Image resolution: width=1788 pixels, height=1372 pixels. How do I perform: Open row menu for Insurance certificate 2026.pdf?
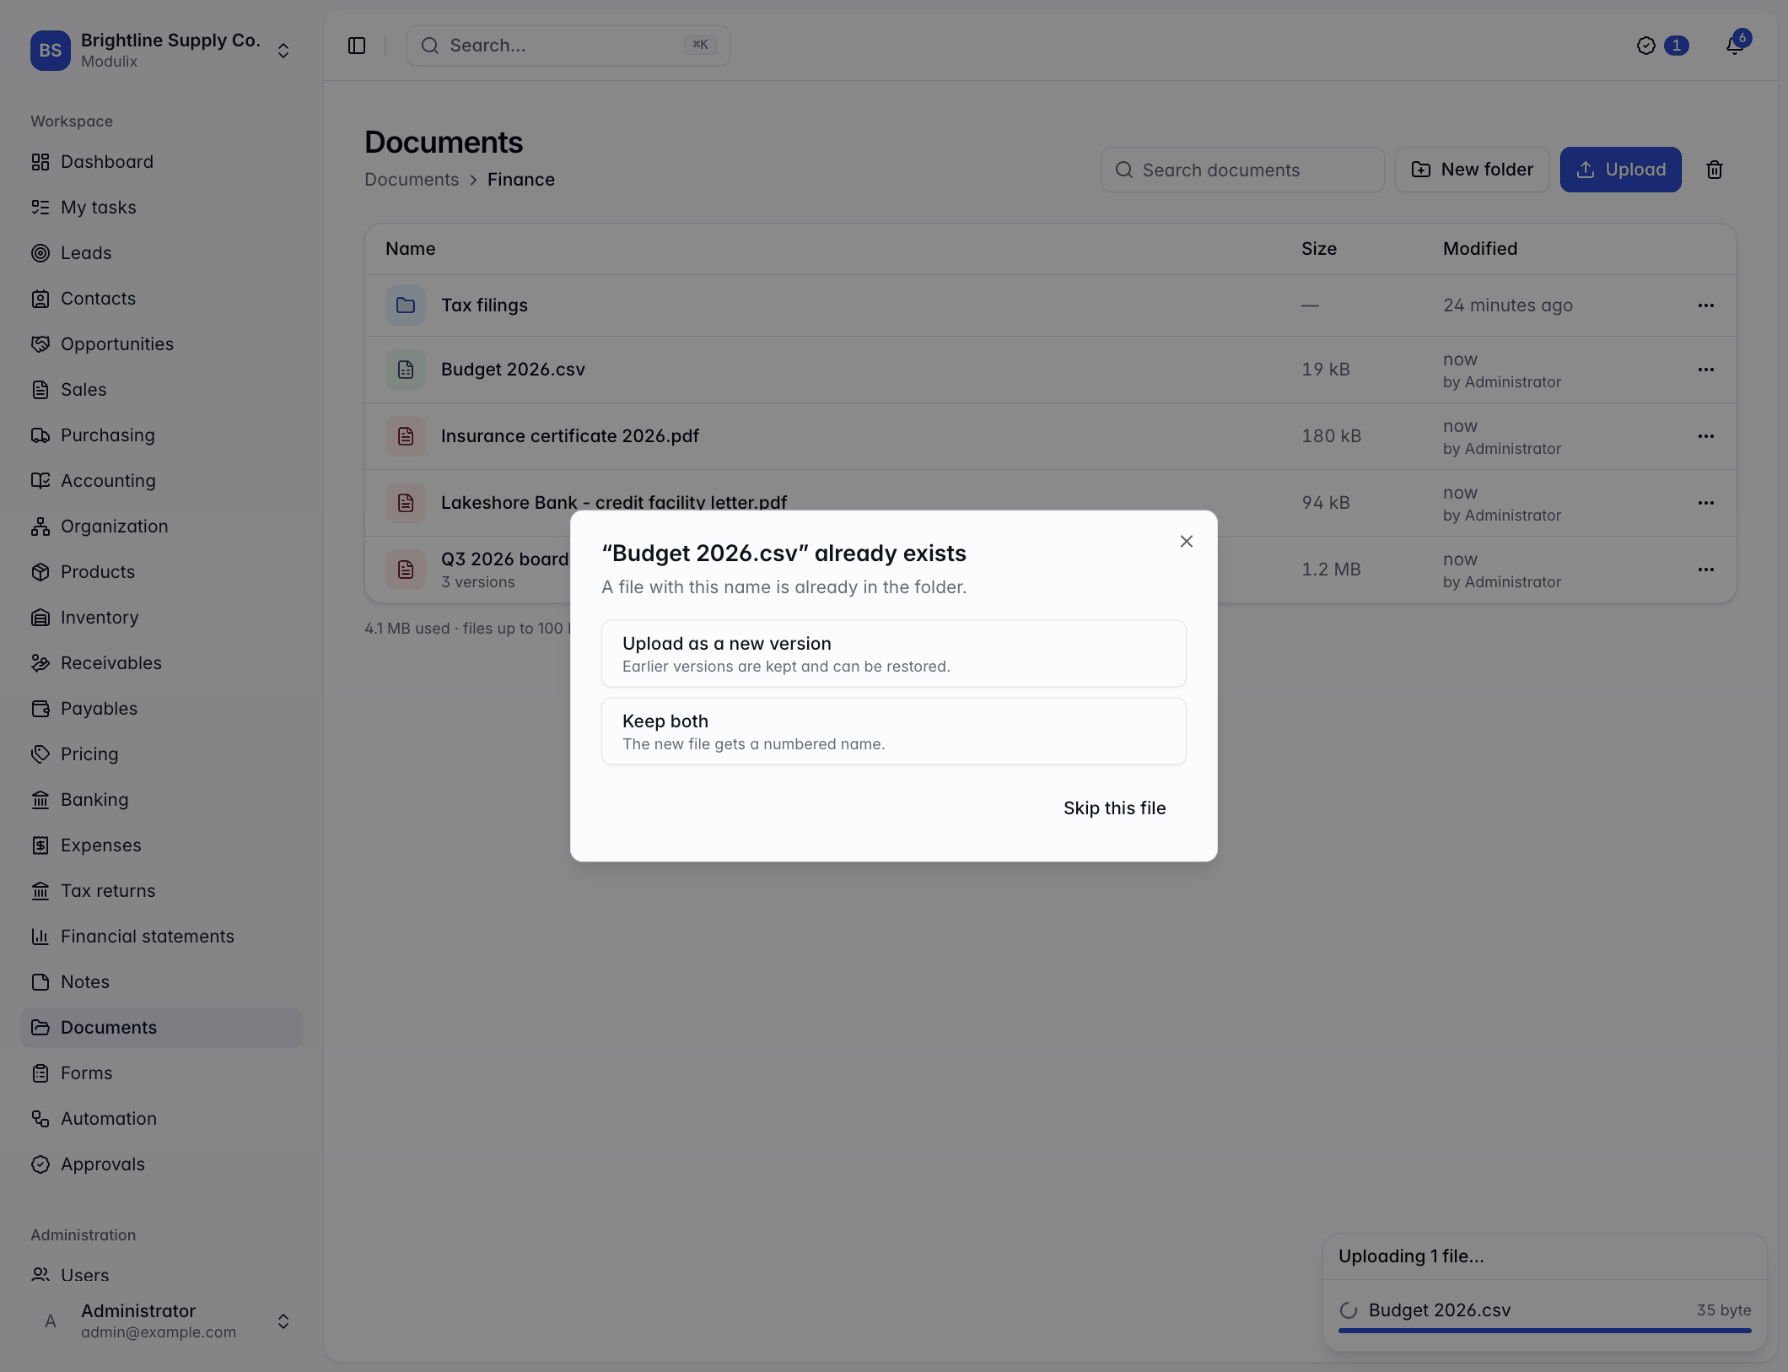(x=1705, y=437)
